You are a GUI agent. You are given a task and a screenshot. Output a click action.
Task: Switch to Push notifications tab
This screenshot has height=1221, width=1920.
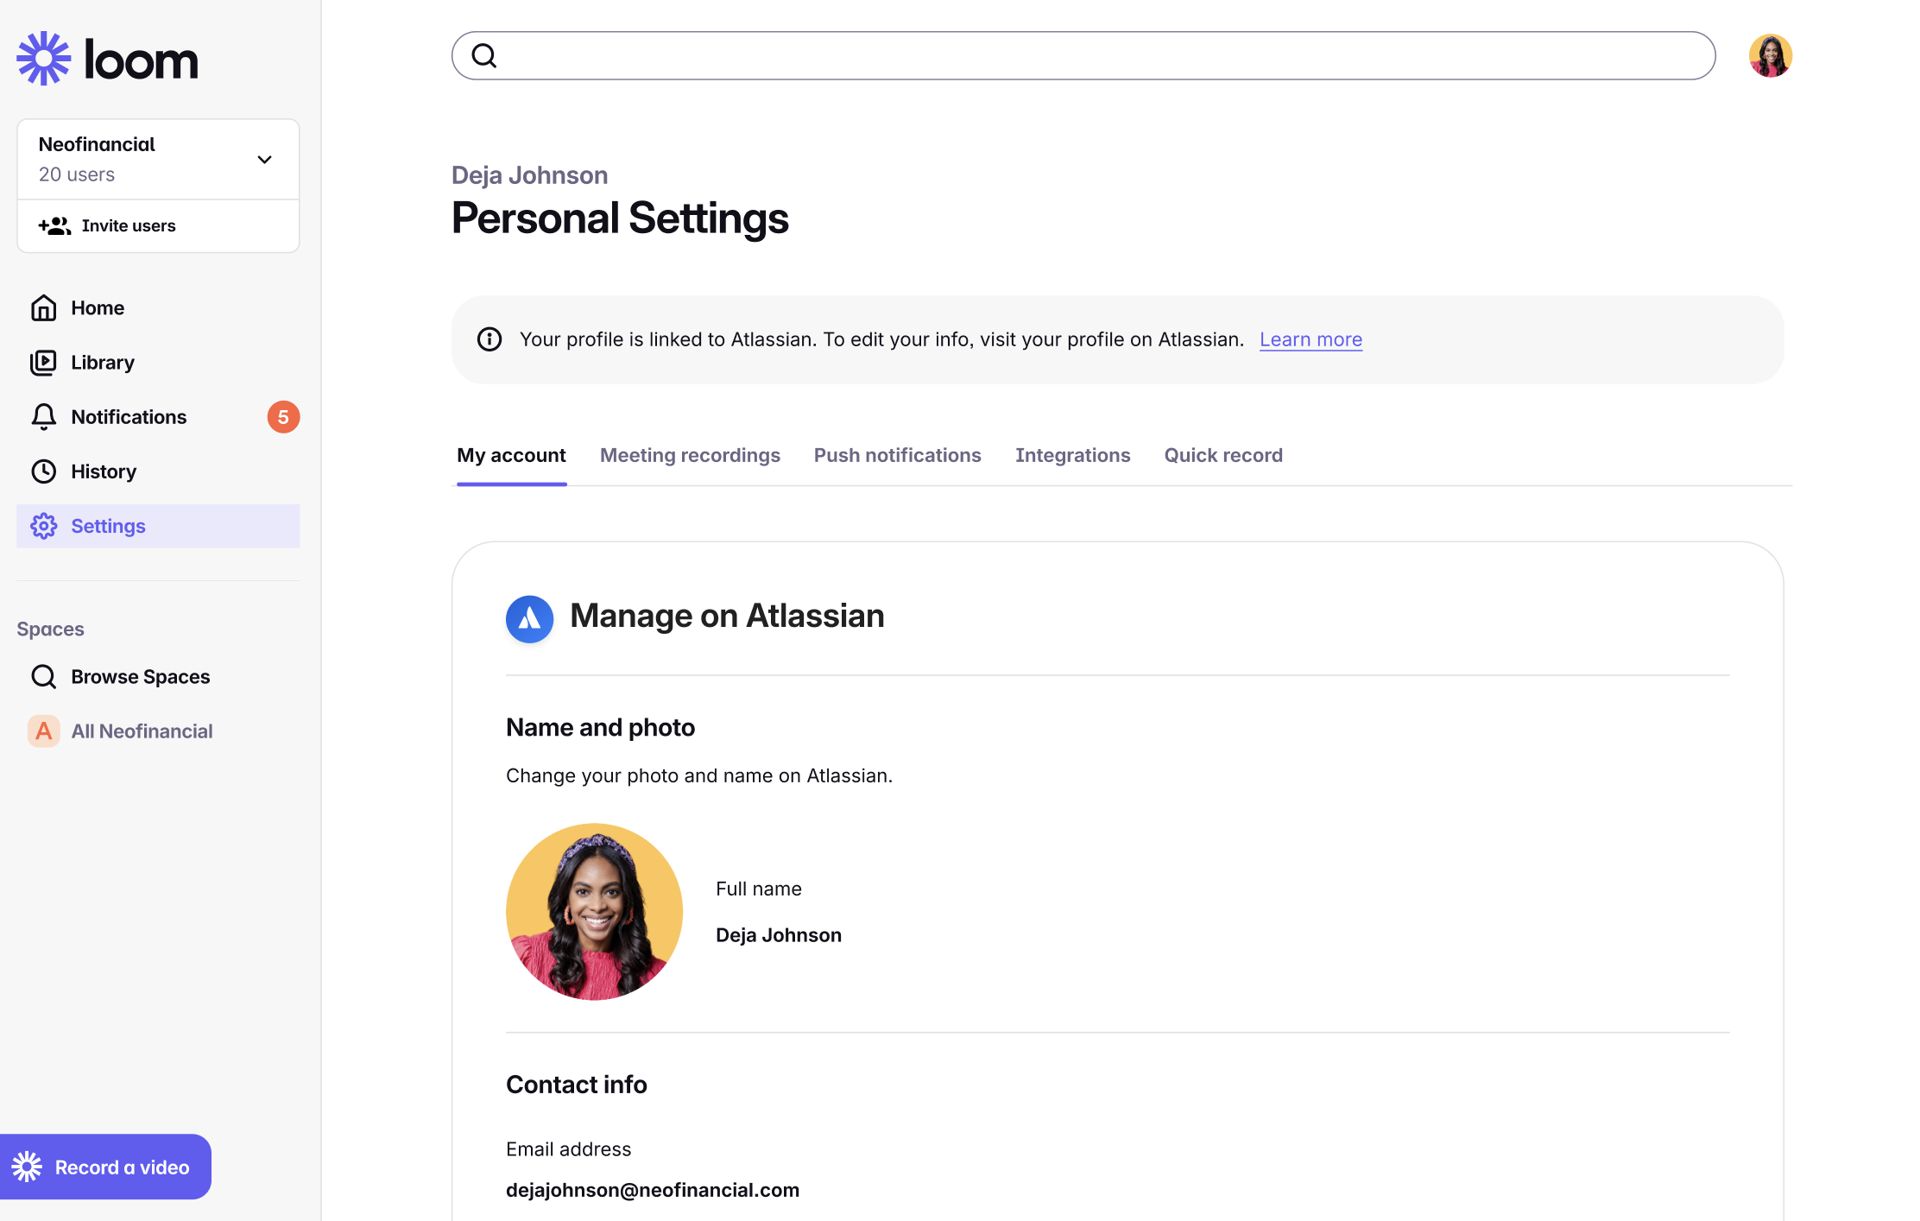pos(897,455)
